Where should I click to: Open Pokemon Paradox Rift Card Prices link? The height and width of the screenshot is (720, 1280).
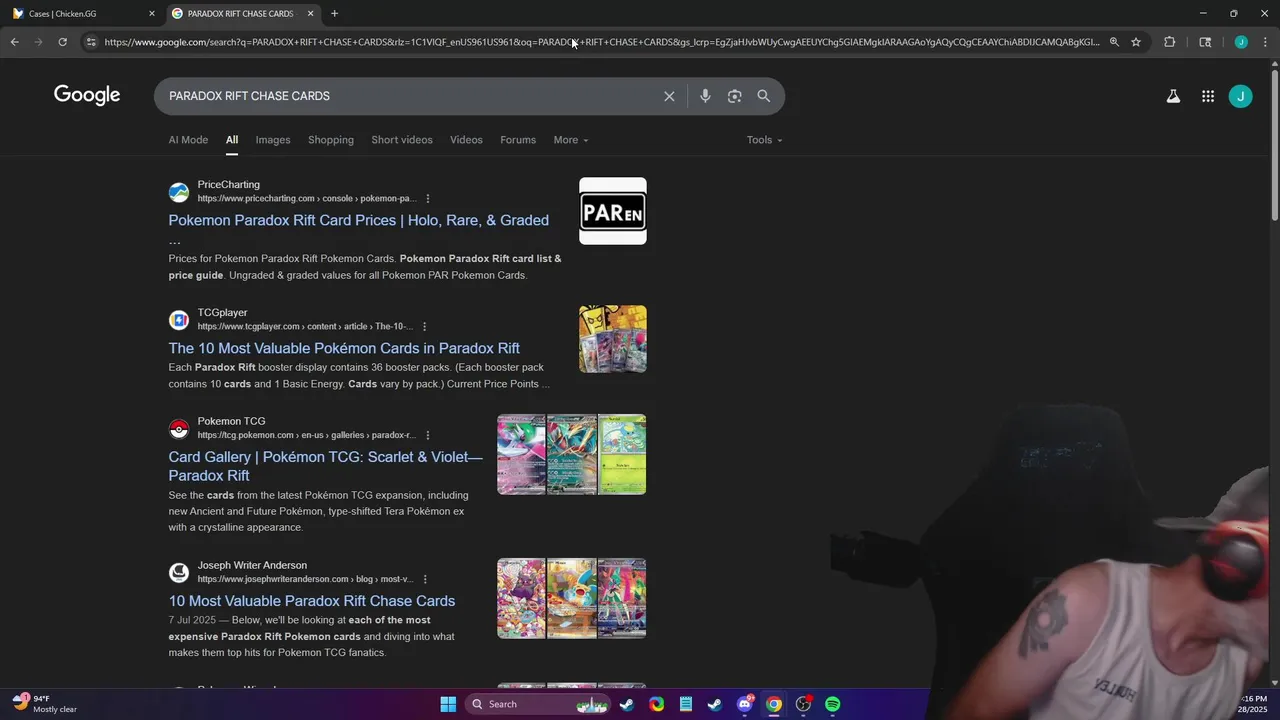(x=359, y=220)
